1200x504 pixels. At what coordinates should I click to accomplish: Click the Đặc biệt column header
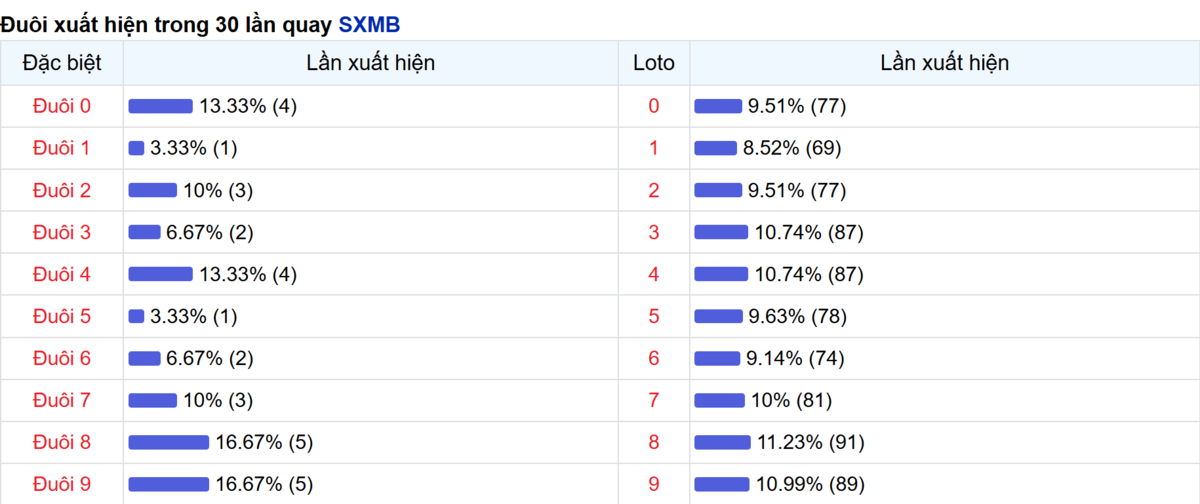tap(62, 63)
